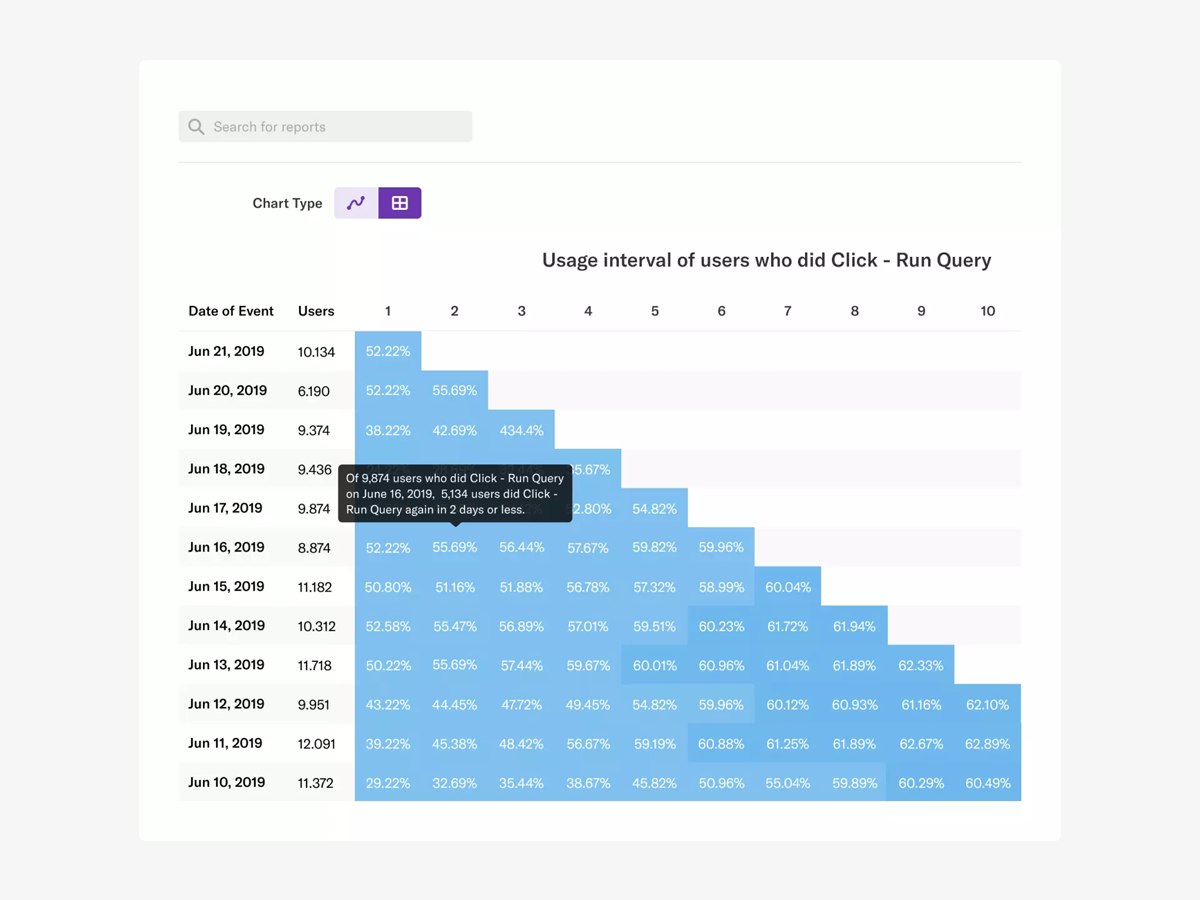
Task: Toggle chart view to line graph mode
Action: pyautogui.click(x=355, y=202)
